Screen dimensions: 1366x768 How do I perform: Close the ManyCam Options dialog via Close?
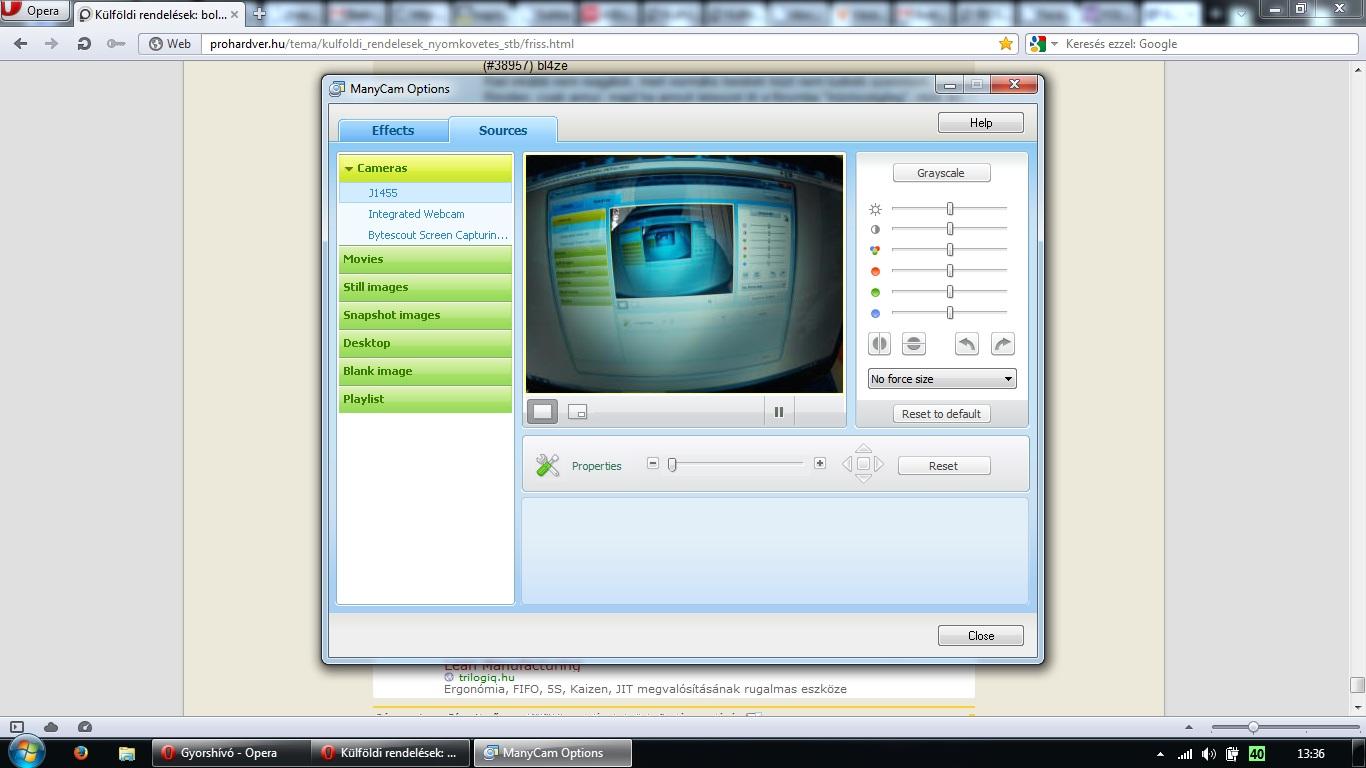pyautogui.click(x=980, y=636)
